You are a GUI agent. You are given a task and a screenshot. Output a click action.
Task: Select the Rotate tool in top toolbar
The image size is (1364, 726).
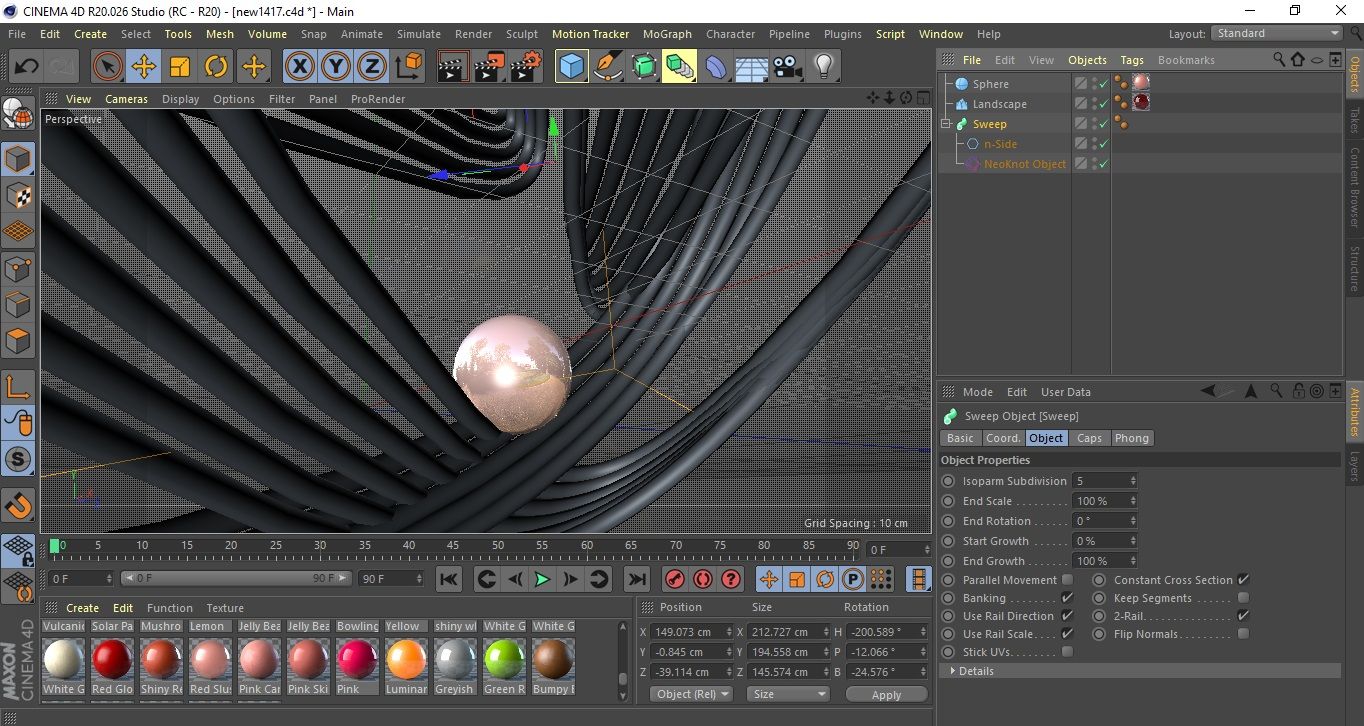click(216, 67)
